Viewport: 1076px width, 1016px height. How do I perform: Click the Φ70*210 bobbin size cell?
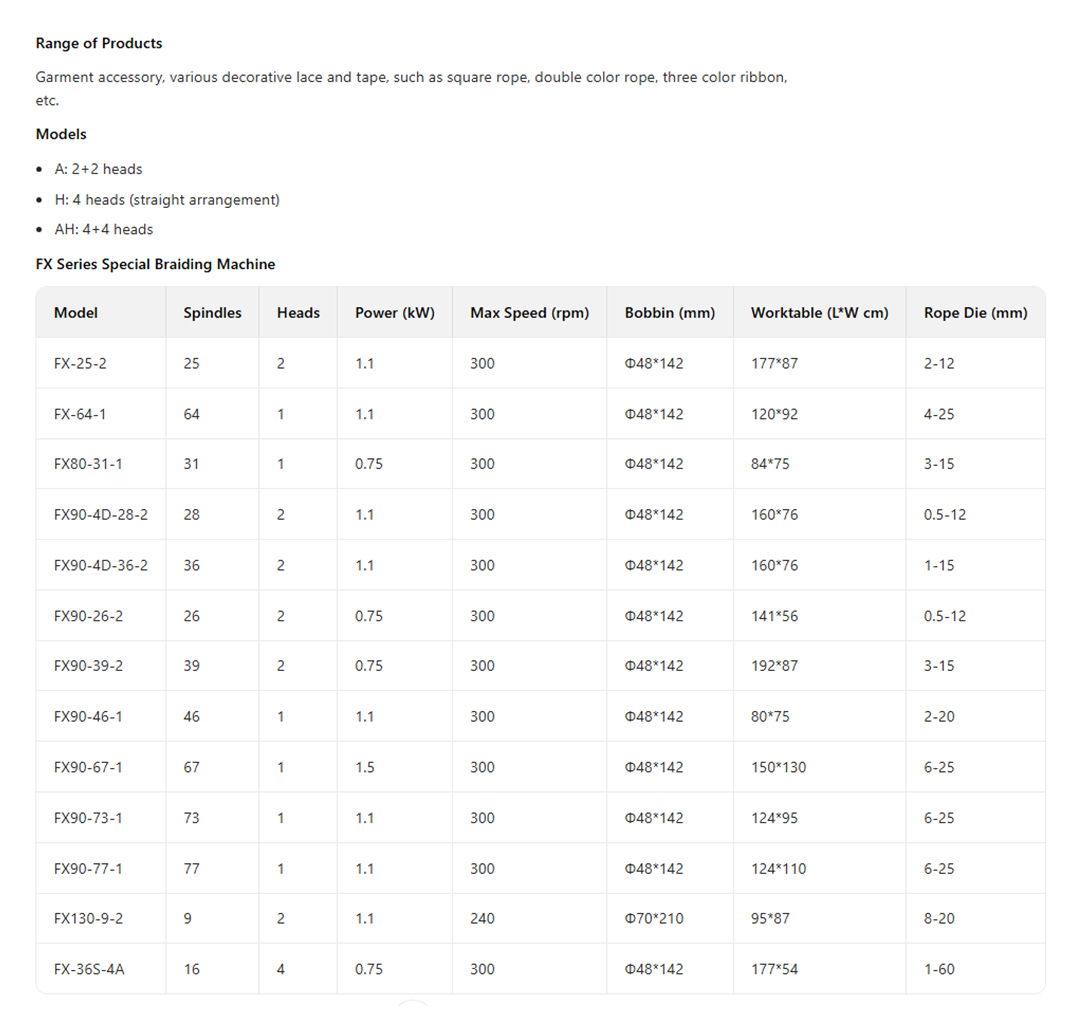[654, 918]
